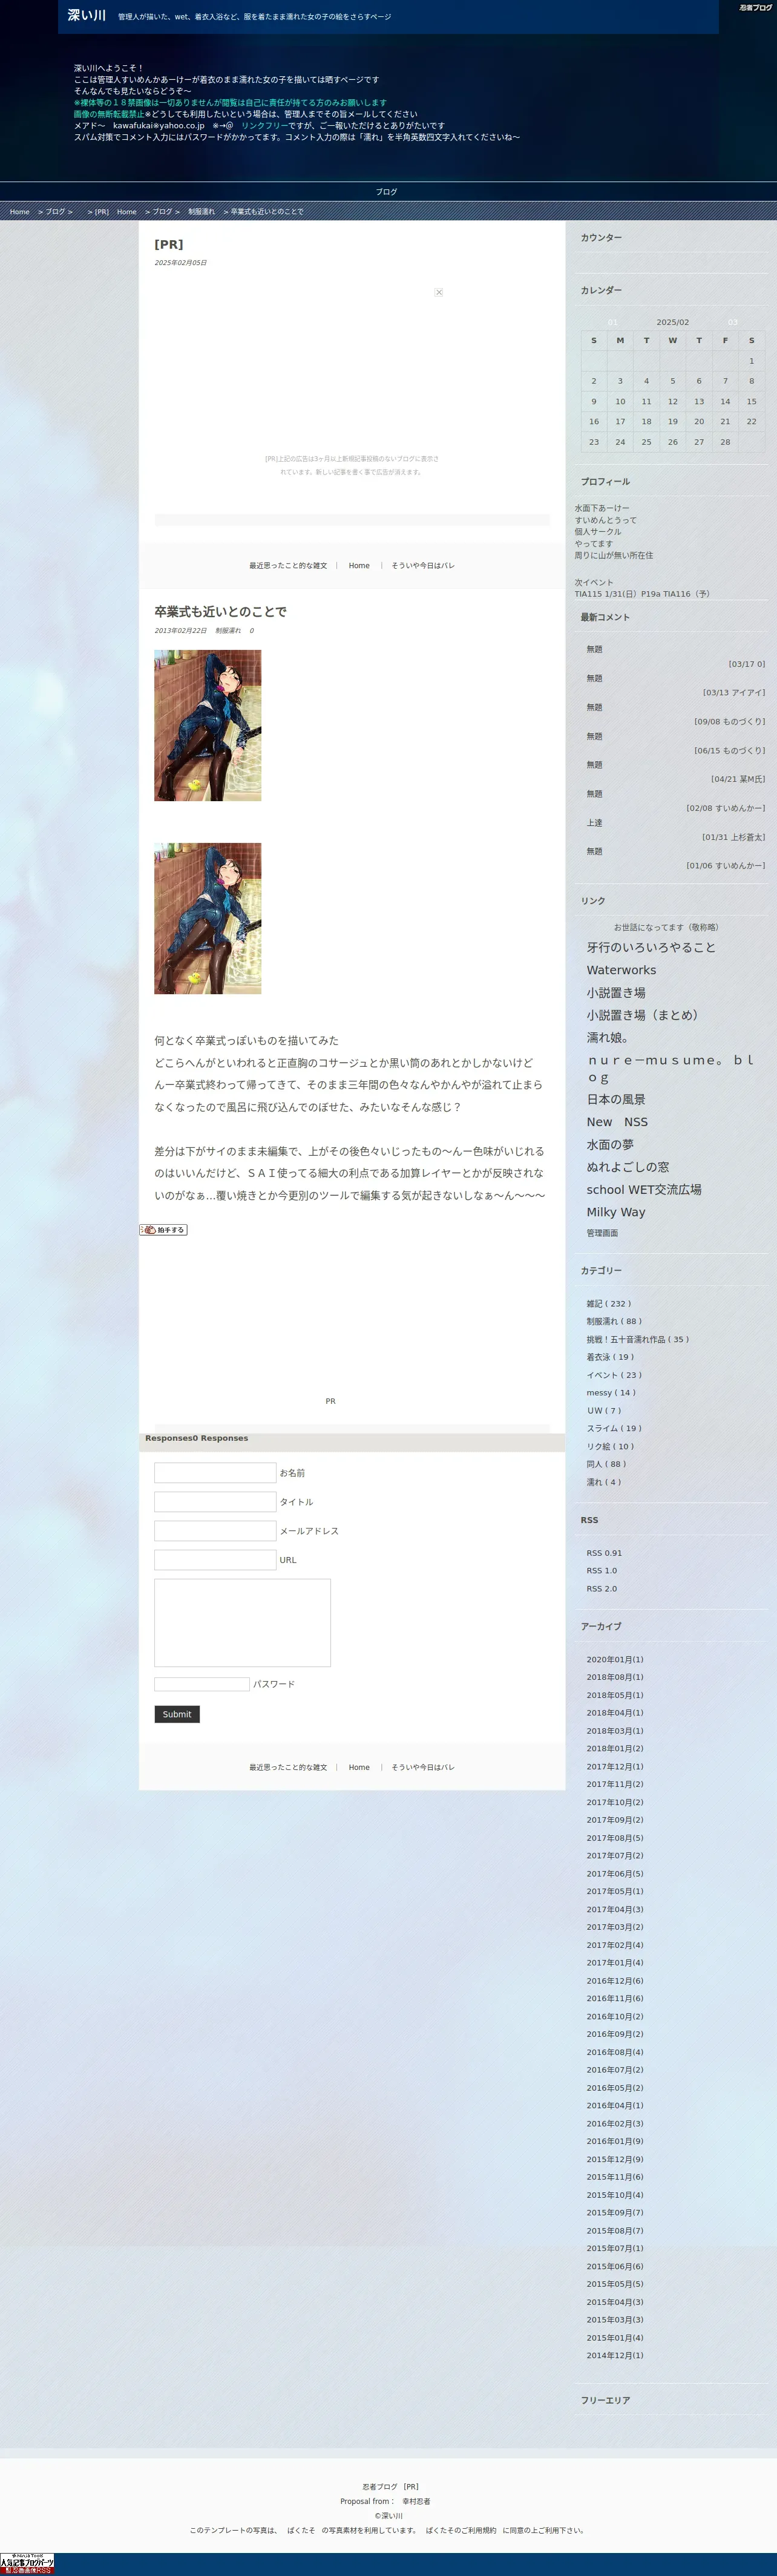Open the 2016年01月(9) archive
The width and height of the screenshot is (777, 2576).
pos(615,2141)
